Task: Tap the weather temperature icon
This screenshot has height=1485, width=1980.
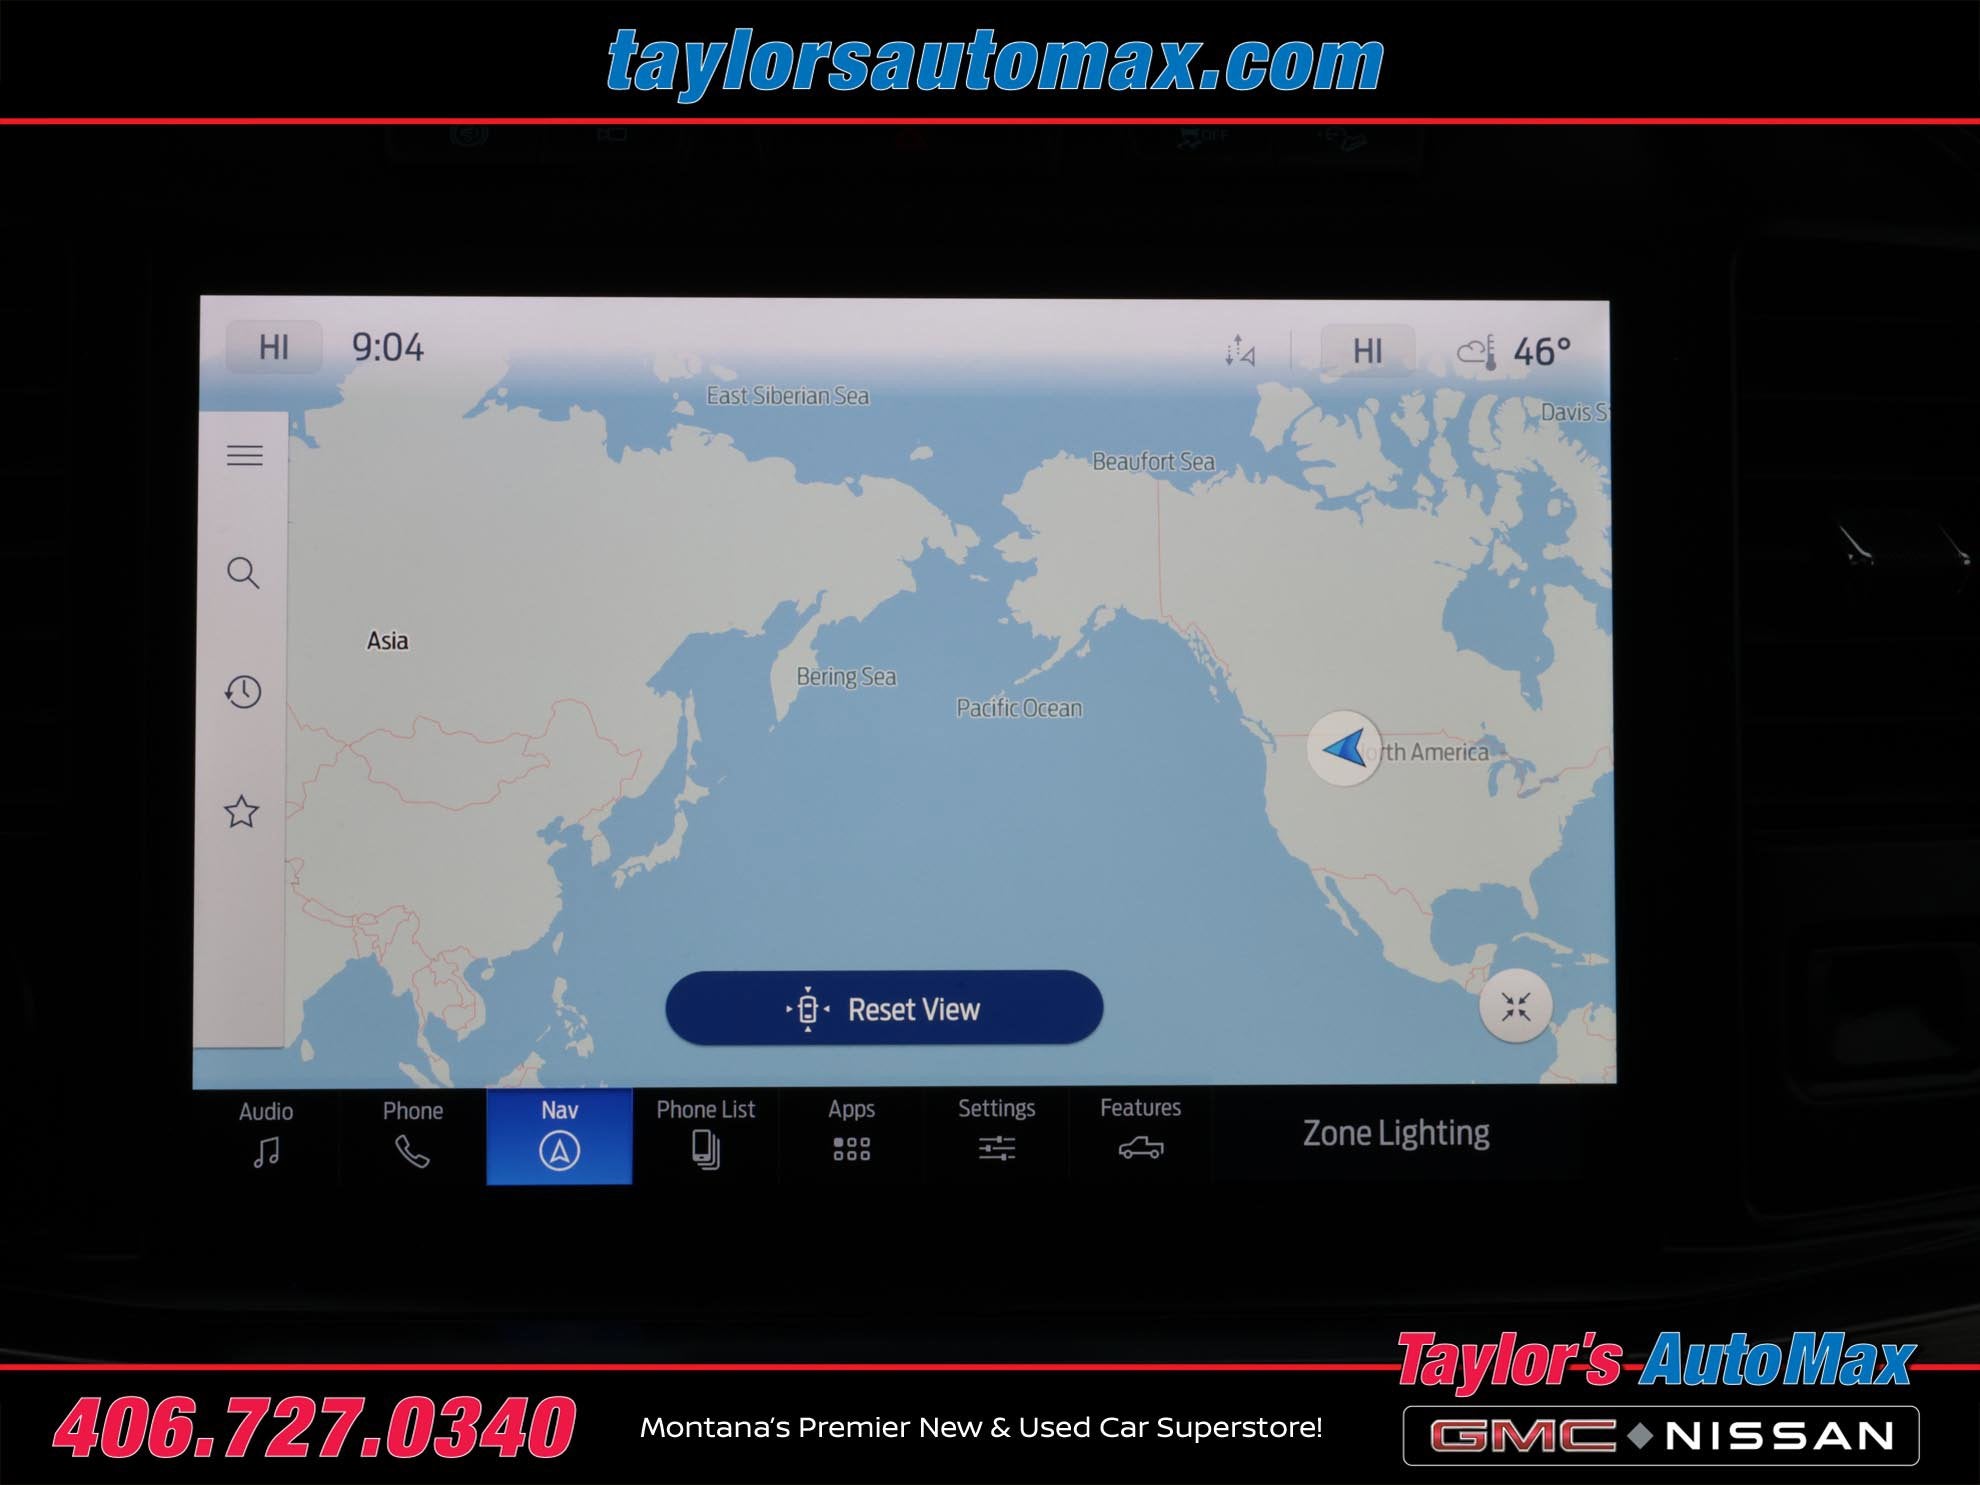Action: (x=1477, y=352)
